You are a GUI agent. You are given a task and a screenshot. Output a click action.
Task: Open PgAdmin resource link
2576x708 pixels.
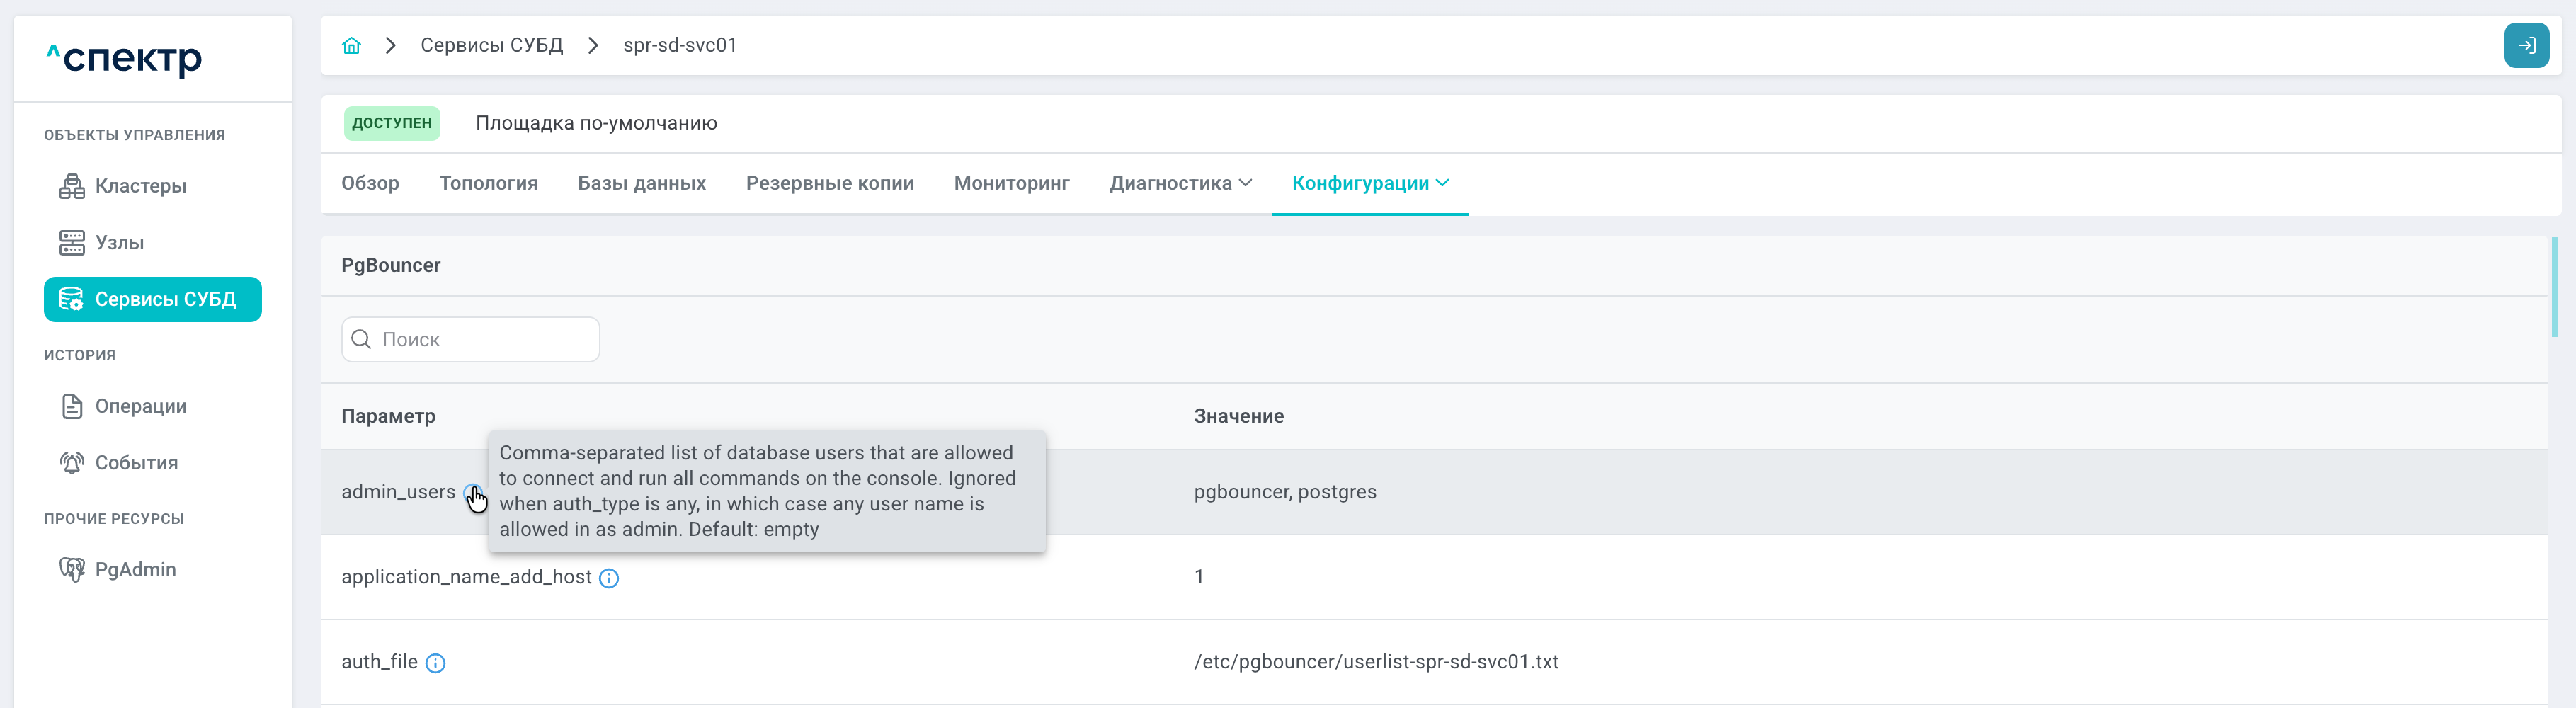pyautogui.click(x=136, y=569)
